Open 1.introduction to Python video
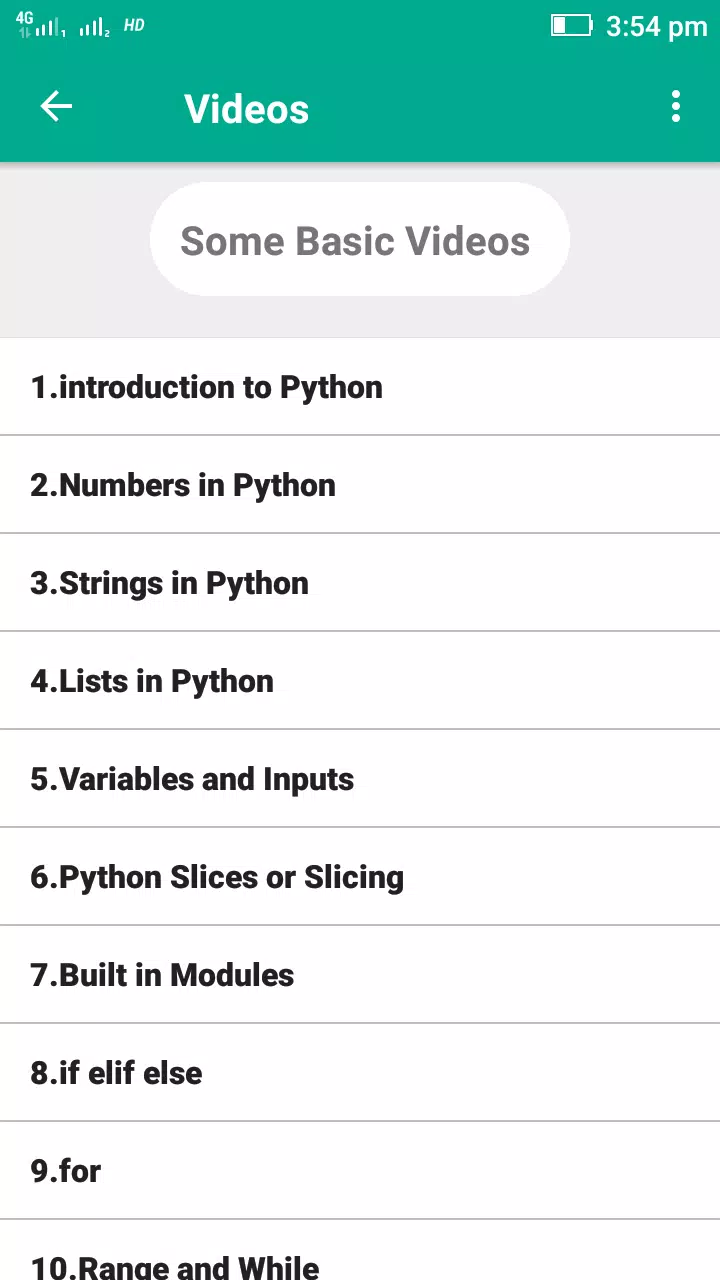This screenshot has width=720, height=1280. (360, 387)
